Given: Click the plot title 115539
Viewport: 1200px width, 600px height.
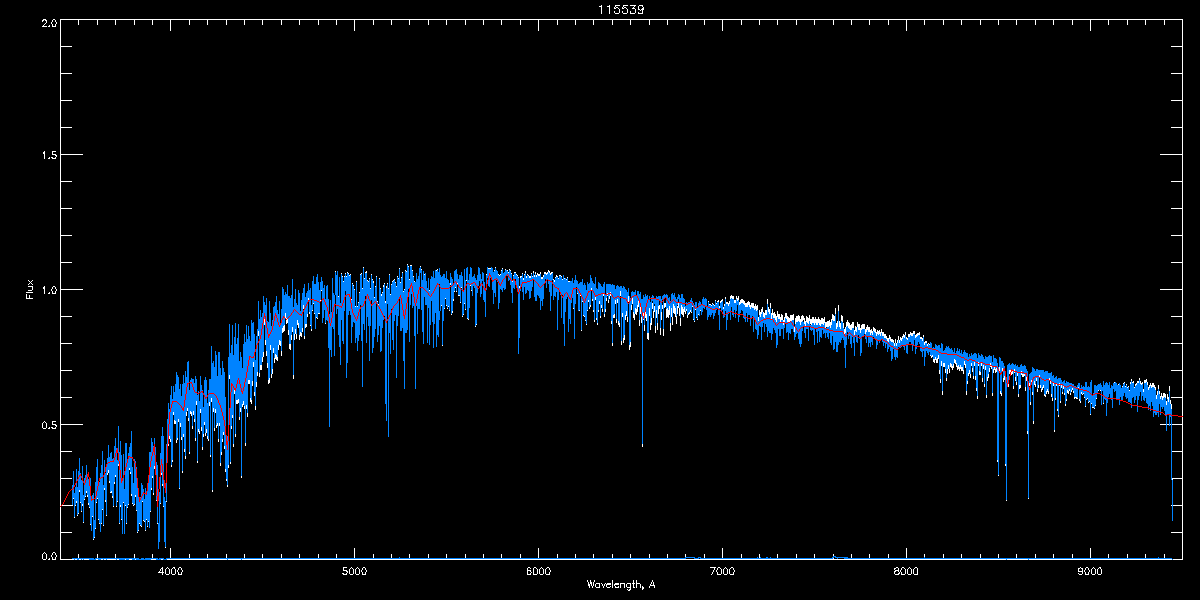Looking at the screenshot, I should click(620, 10).
